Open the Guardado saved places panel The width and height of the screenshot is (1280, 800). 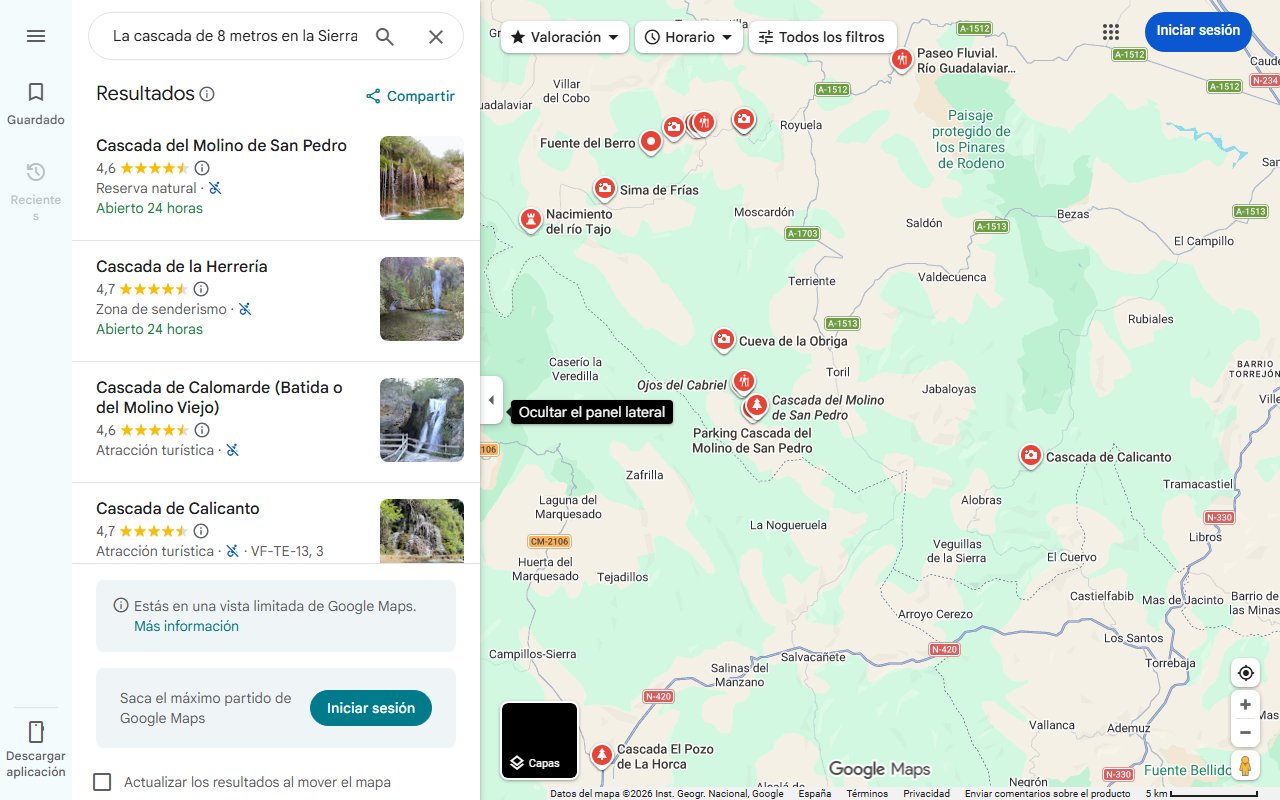coord(35,100)
